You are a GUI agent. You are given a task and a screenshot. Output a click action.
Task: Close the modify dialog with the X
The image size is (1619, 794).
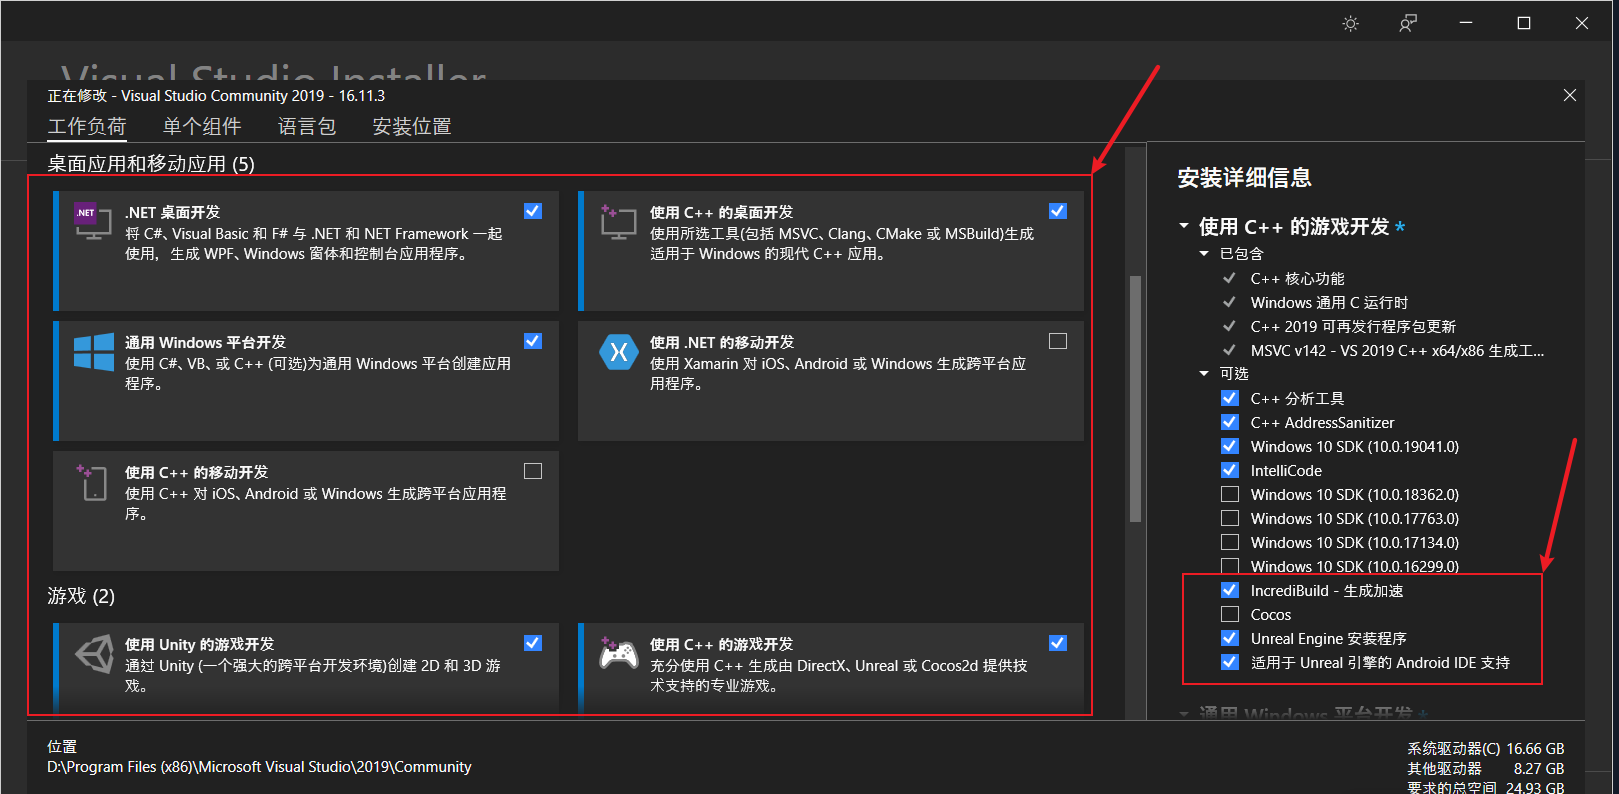(x=1570, y=95)
